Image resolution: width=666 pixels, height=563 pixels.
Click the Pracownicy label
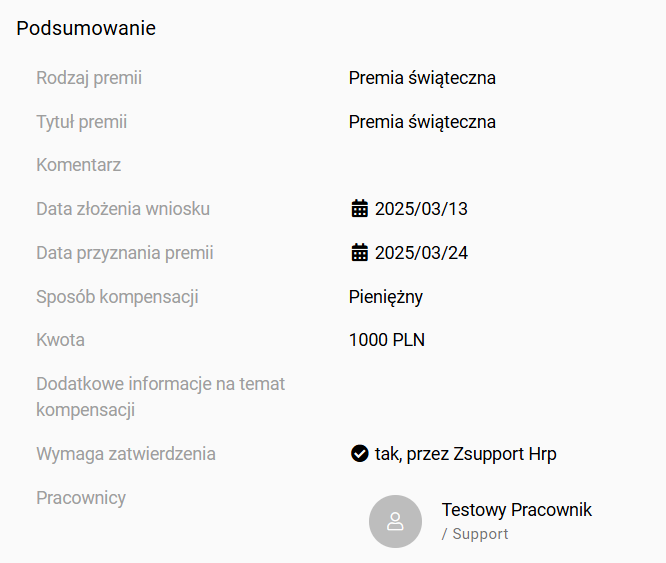pyautogui.click(x=81, y=498)
